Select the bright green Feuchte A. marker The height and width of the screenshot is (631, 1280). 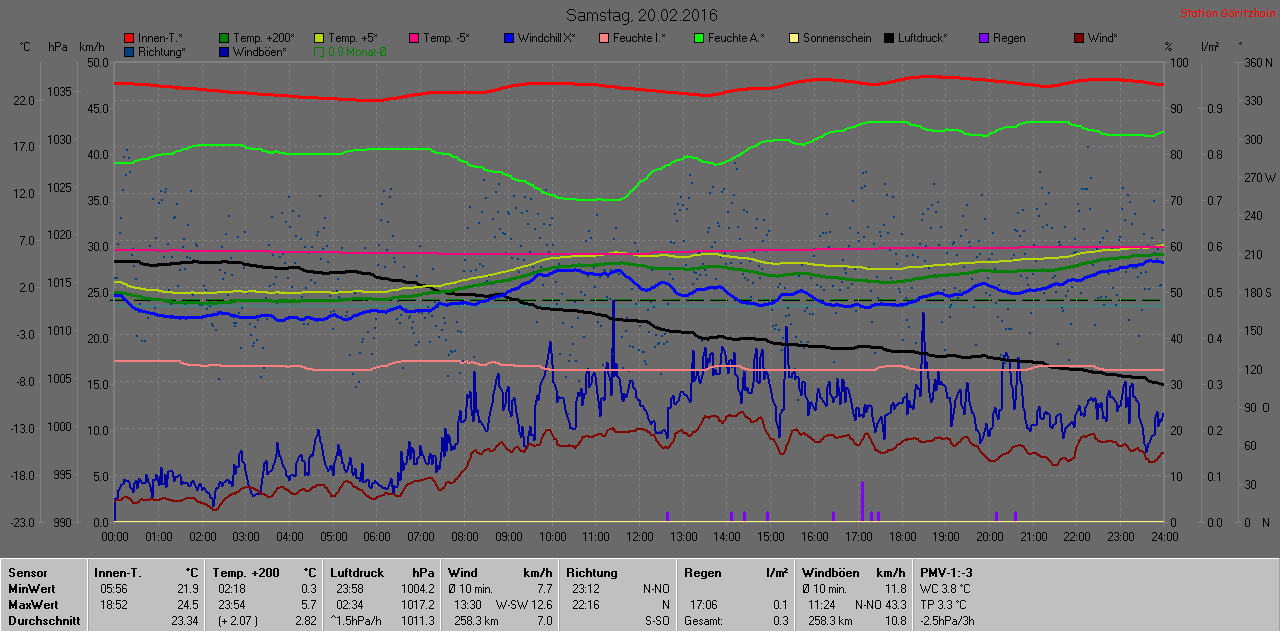699,38
